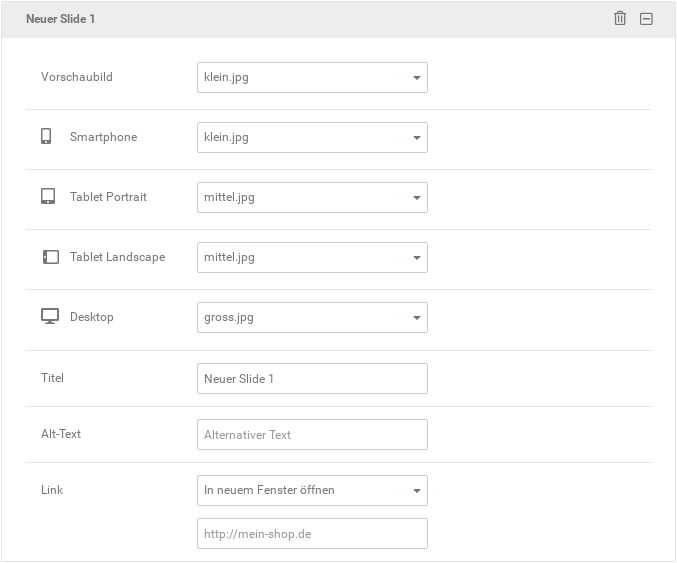This screenshot has height=563, width=677.
Task: Open the Tablet Portrait image dropdown
Action: click(312, 197)
